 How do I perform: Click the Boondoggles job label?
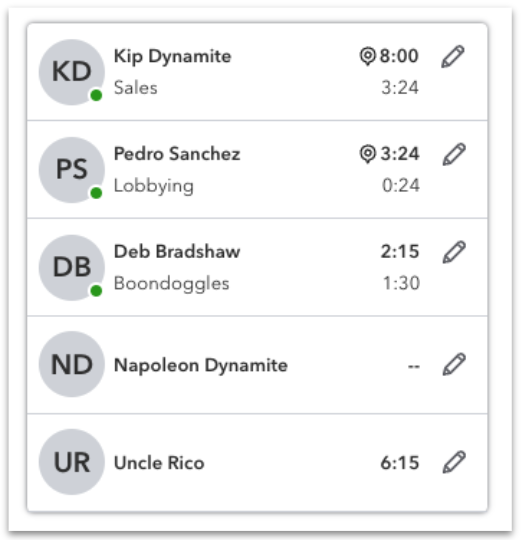click(x=171, y=284)
